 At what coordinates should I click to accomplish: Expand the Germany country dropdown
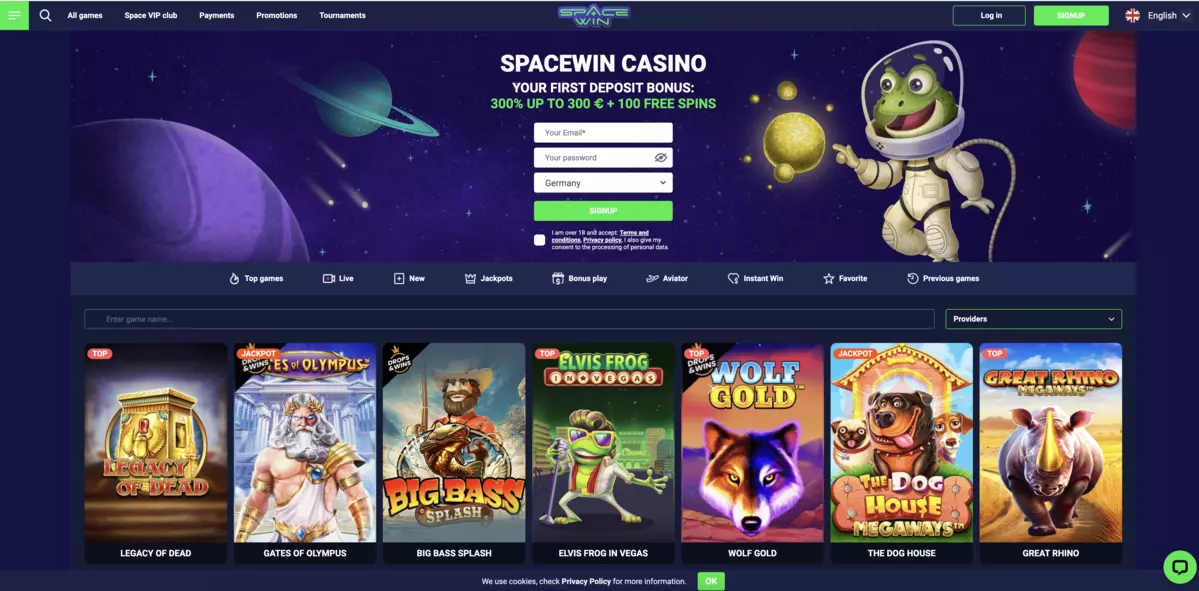click(x=603, y=183)
